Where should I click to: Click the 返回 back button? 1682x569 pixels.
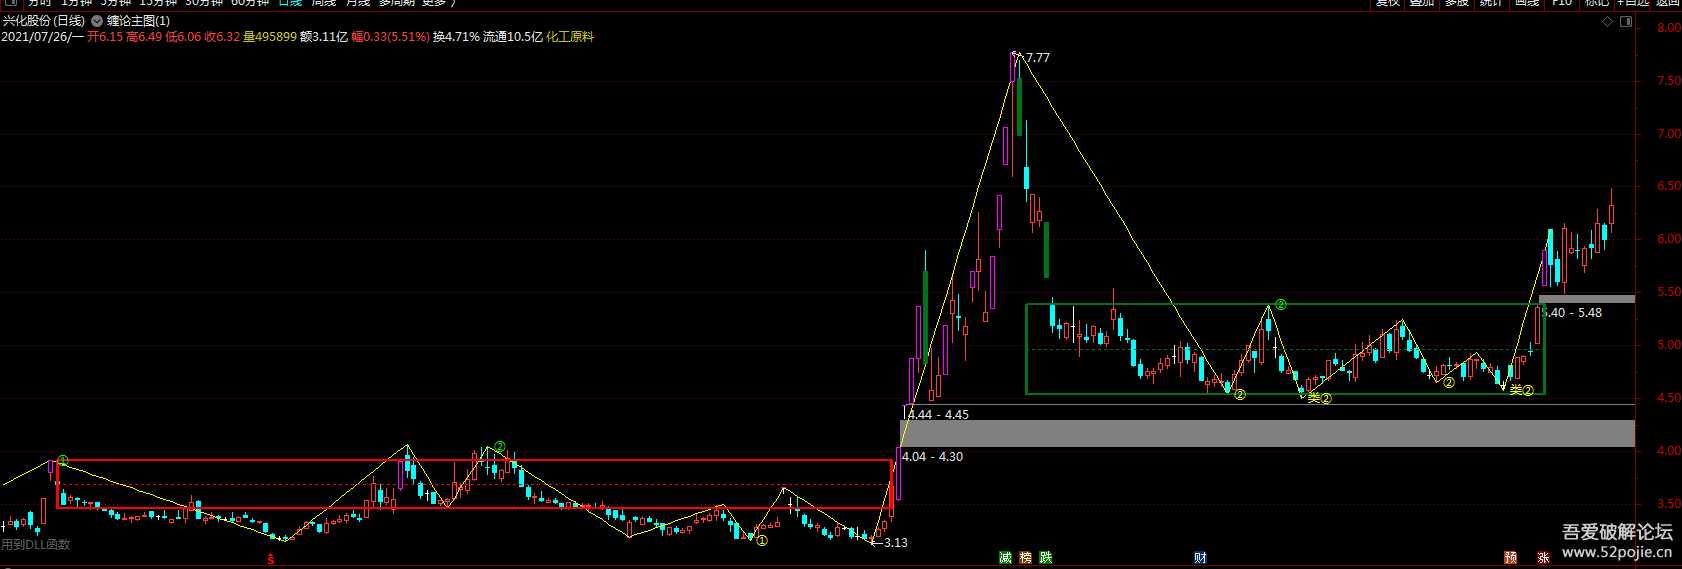1667,3
